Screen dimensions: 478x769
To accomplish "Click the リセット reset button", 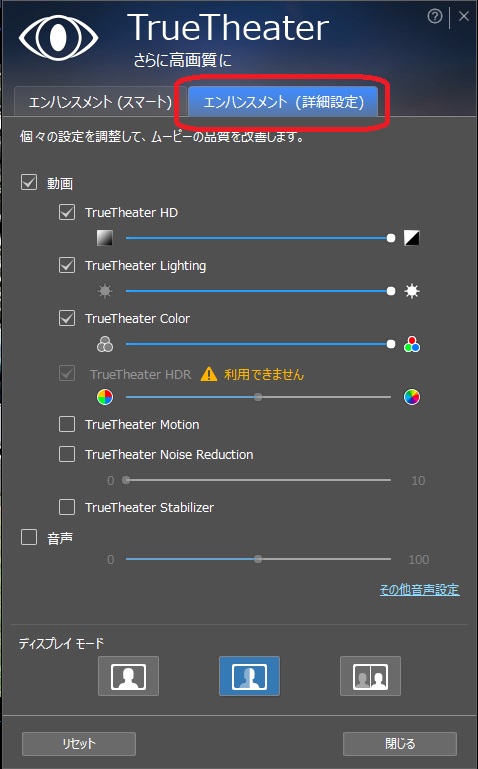I will (79, 743).
